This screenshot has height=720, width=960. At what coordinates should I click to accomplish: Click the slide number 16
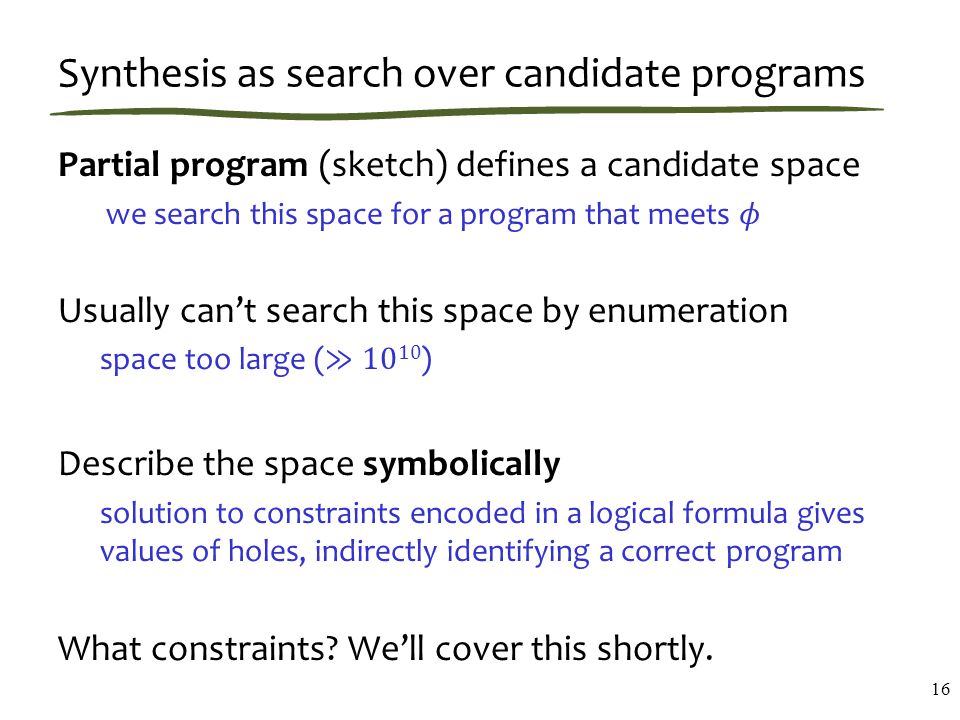pos(940,689)
